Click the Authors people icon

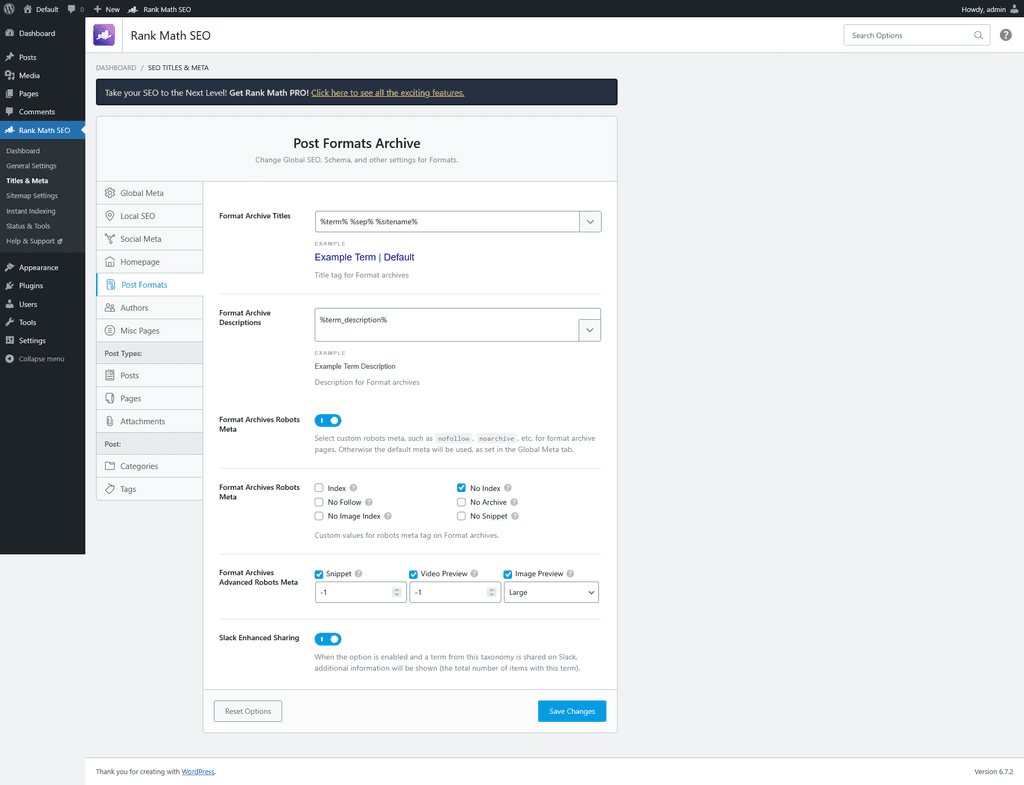pos(110,308)
